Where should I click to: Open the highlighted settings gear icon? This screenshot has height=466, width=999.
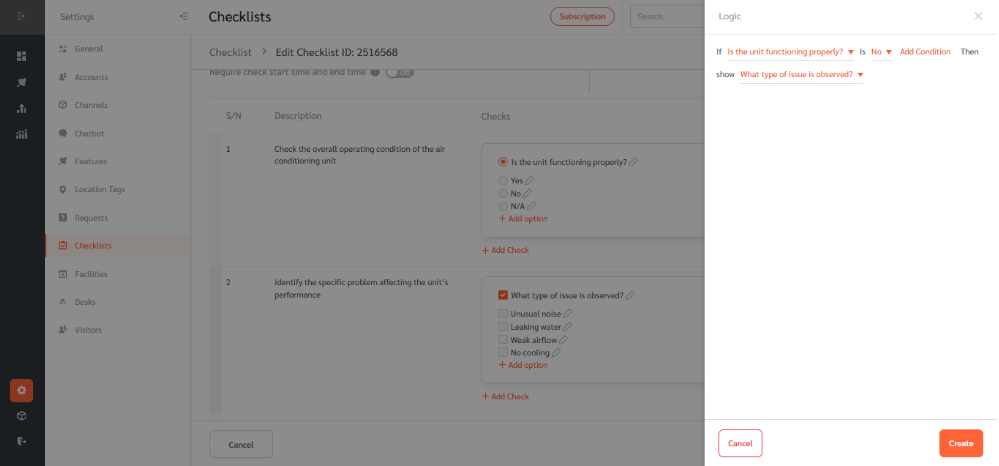[21, 390]
